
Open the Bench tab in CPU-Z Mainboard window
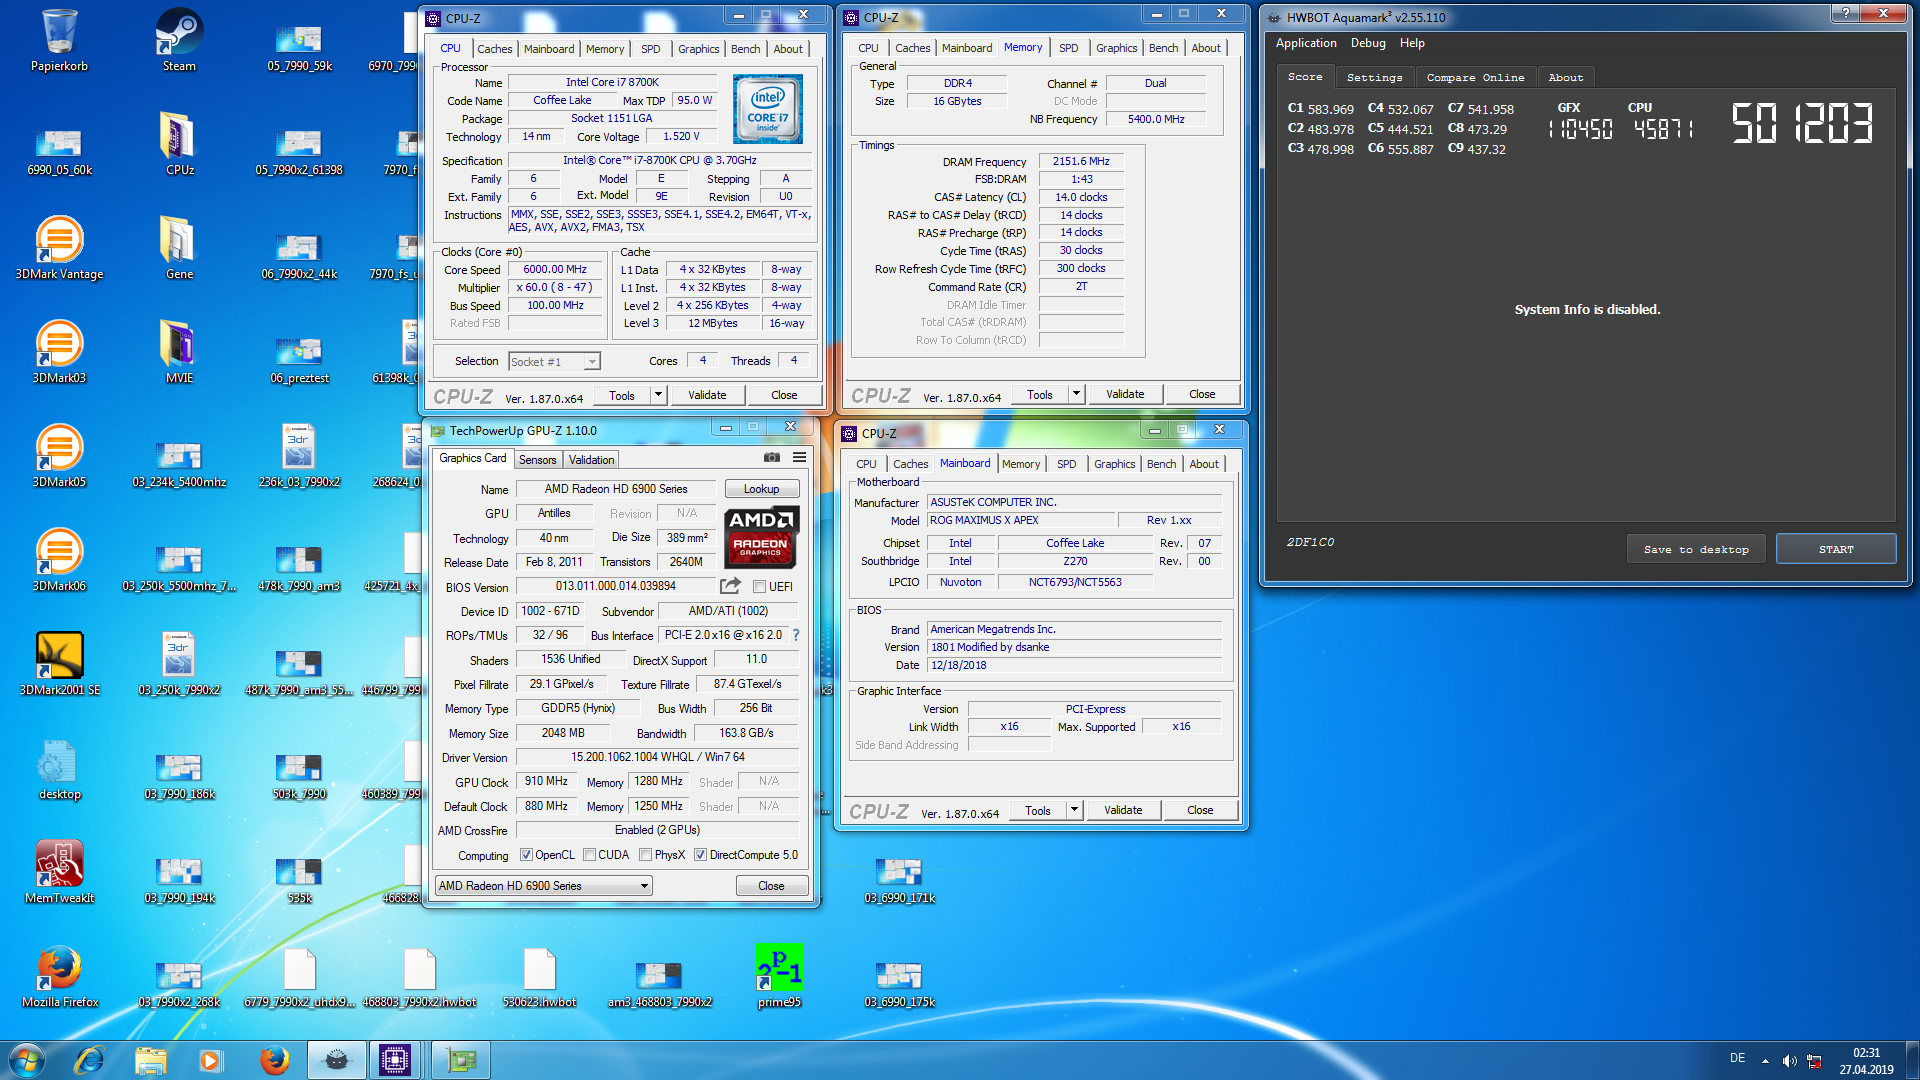pyautogui.click(x=1161, y=464)
